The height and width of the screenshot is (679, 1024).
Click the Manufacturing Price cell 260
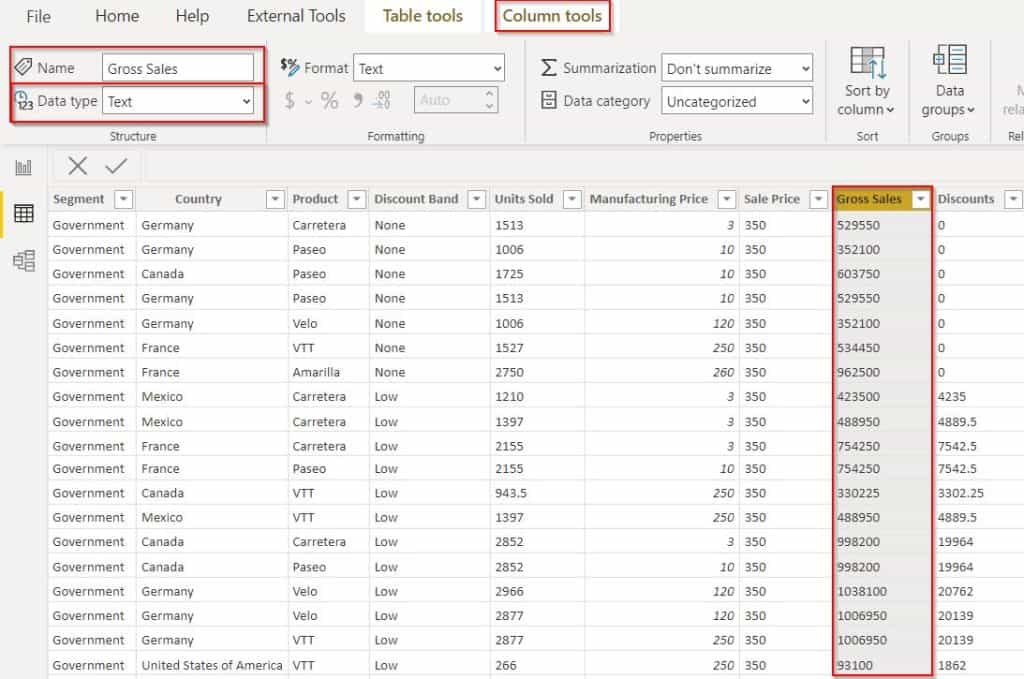(x=723, y=372)
